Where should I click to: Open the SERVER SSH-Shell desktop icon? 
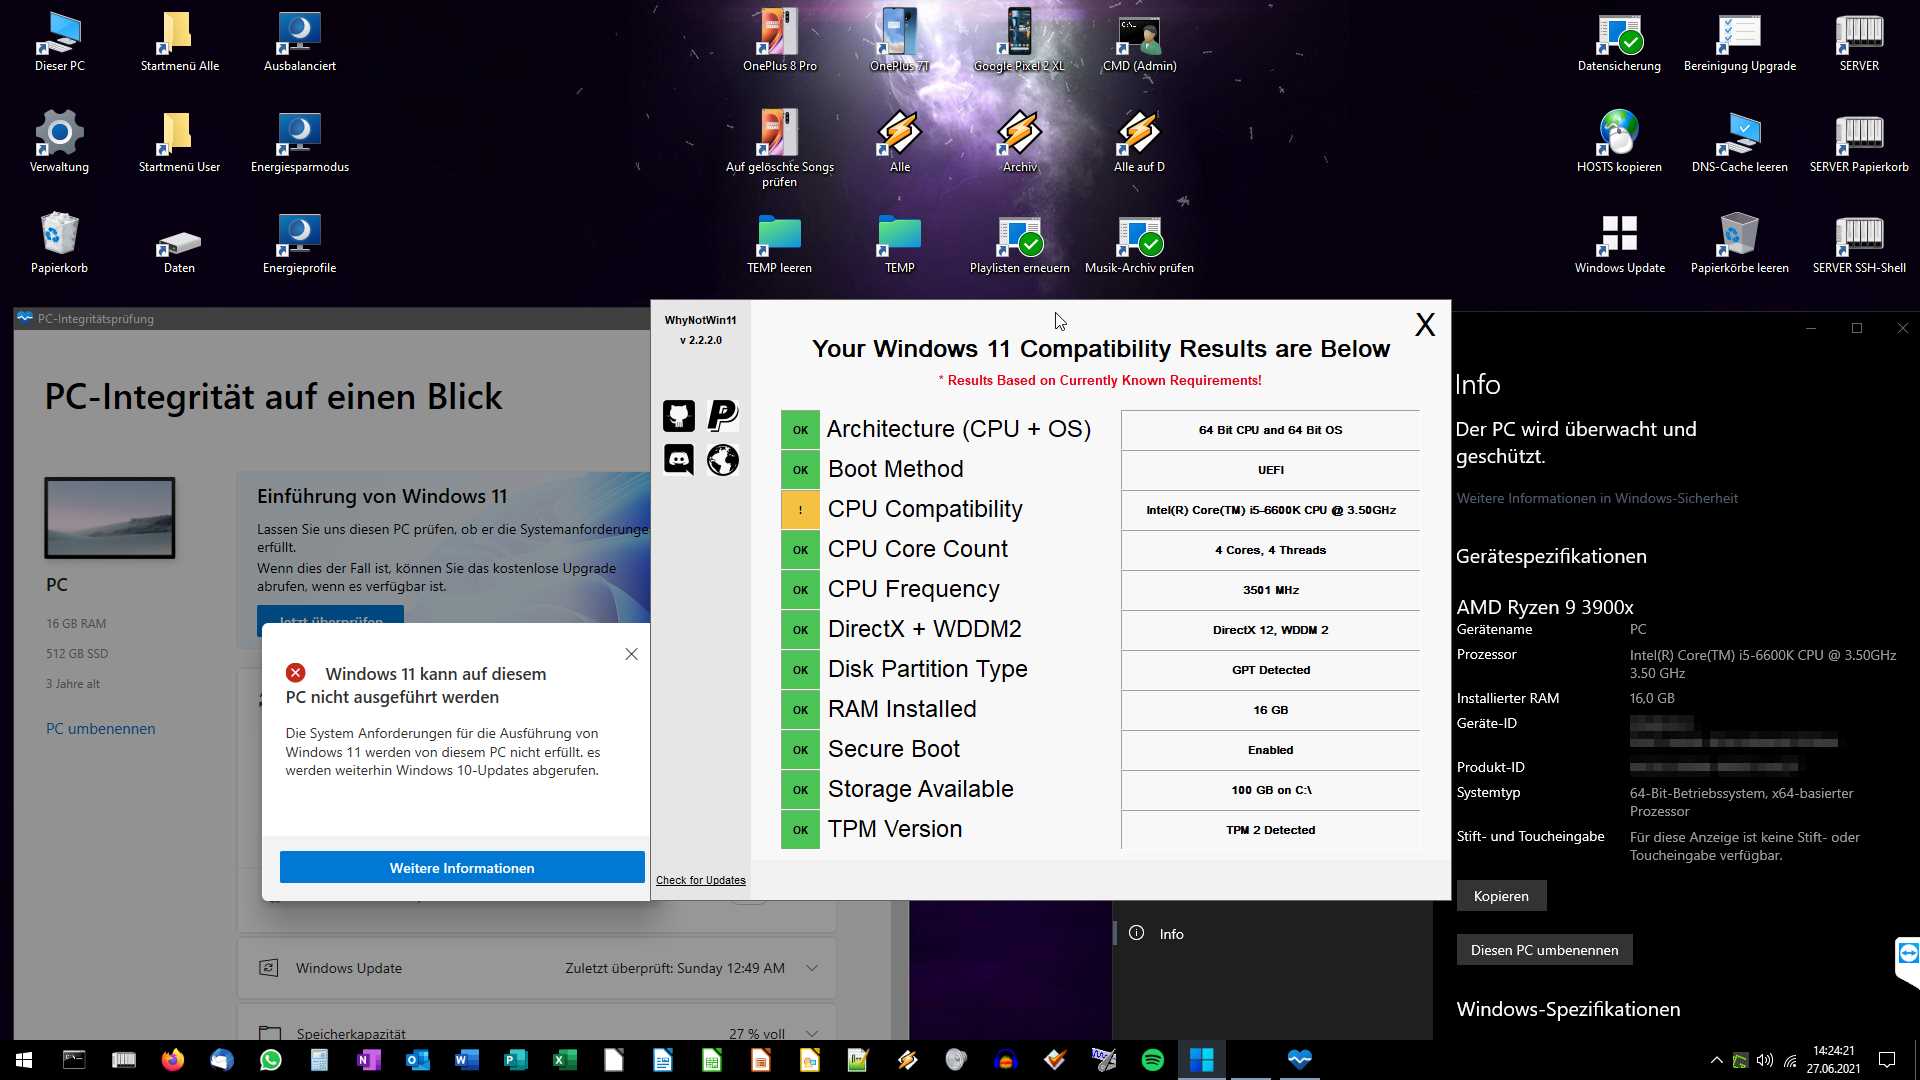1860,243
